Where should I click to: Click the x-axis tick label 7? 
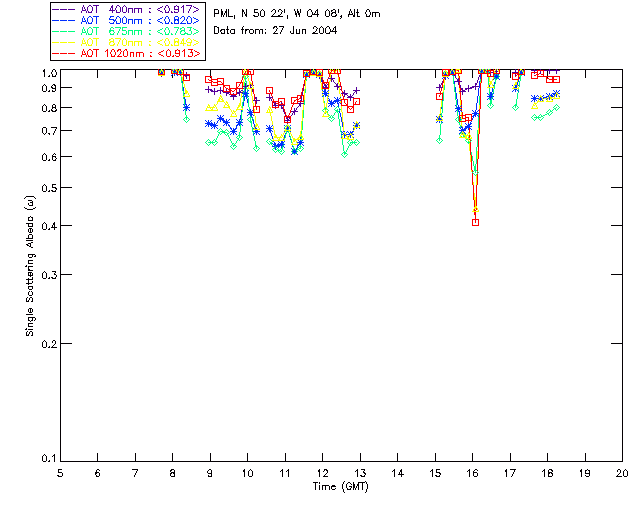[135, 473]
